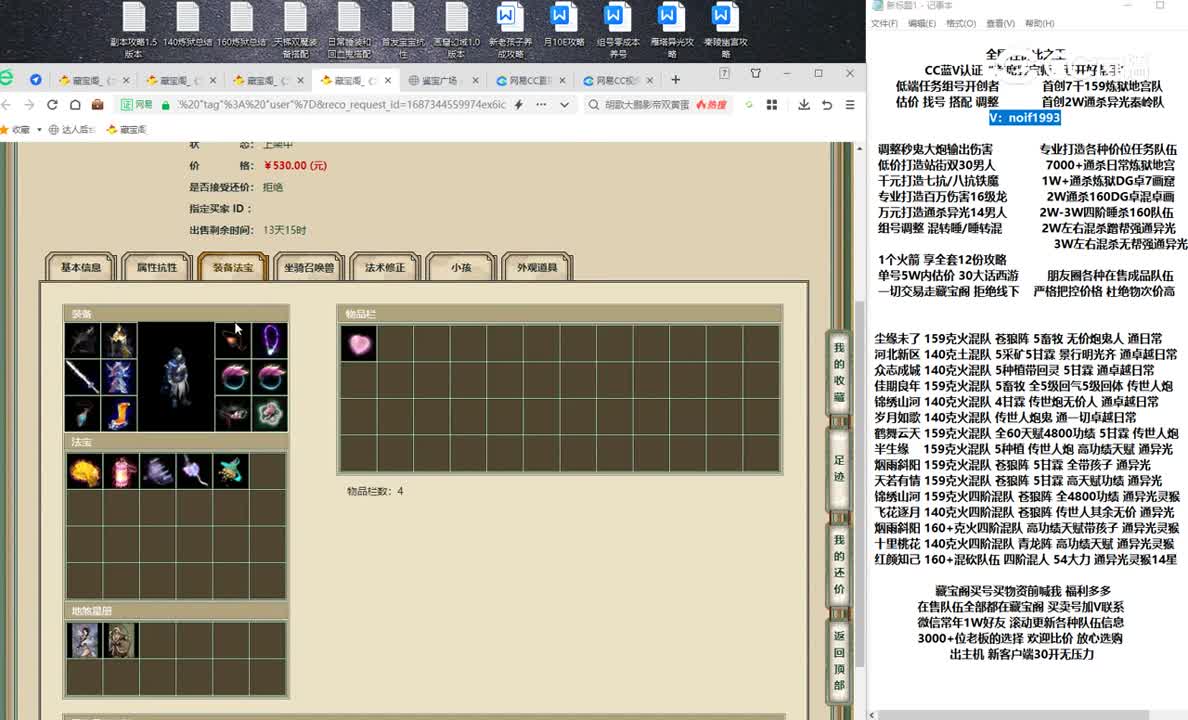Screen dimensions: 1188x720
Task: Open the 月10E攻略 desktop document
Action: (564, 26)
